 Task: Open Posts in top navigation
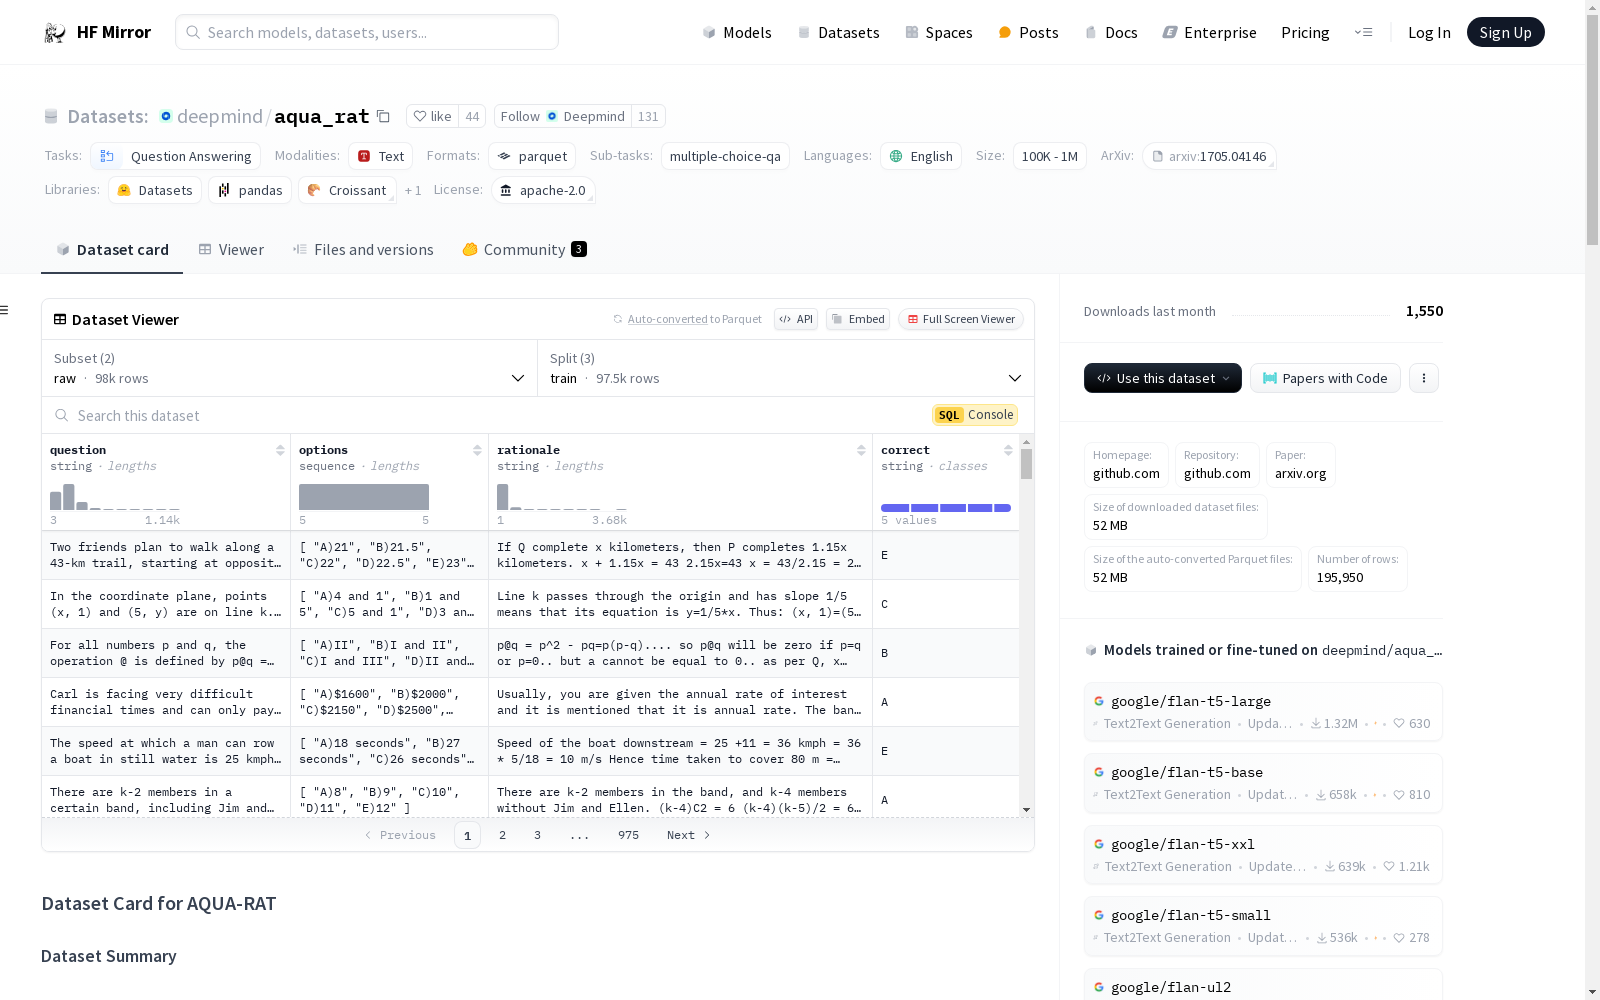(x=1028, y=32)
